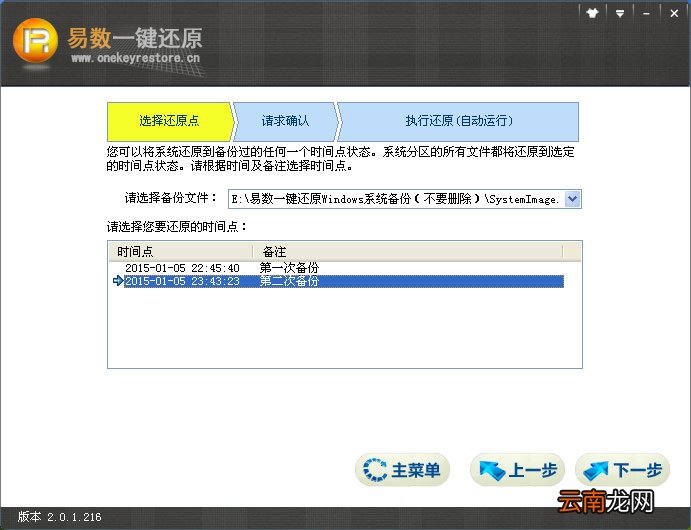This screenshot has width=691, height=530.
Task: Click the arrow marker beside selected row
Action: coord(118,281)
